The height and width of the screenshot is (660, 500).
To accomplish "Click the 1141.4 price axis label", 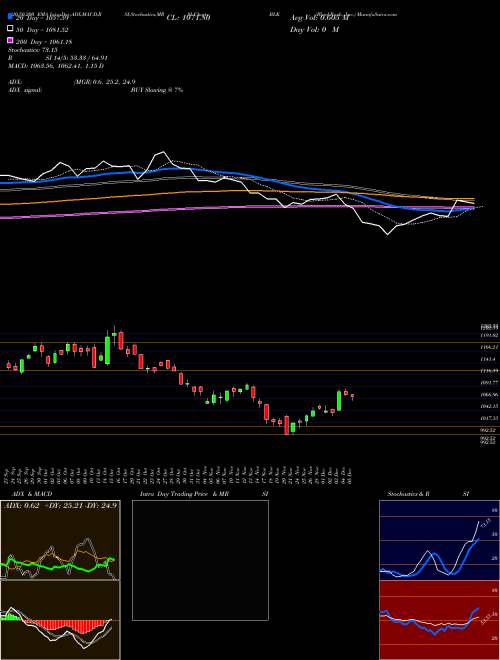I will (490, 359).
